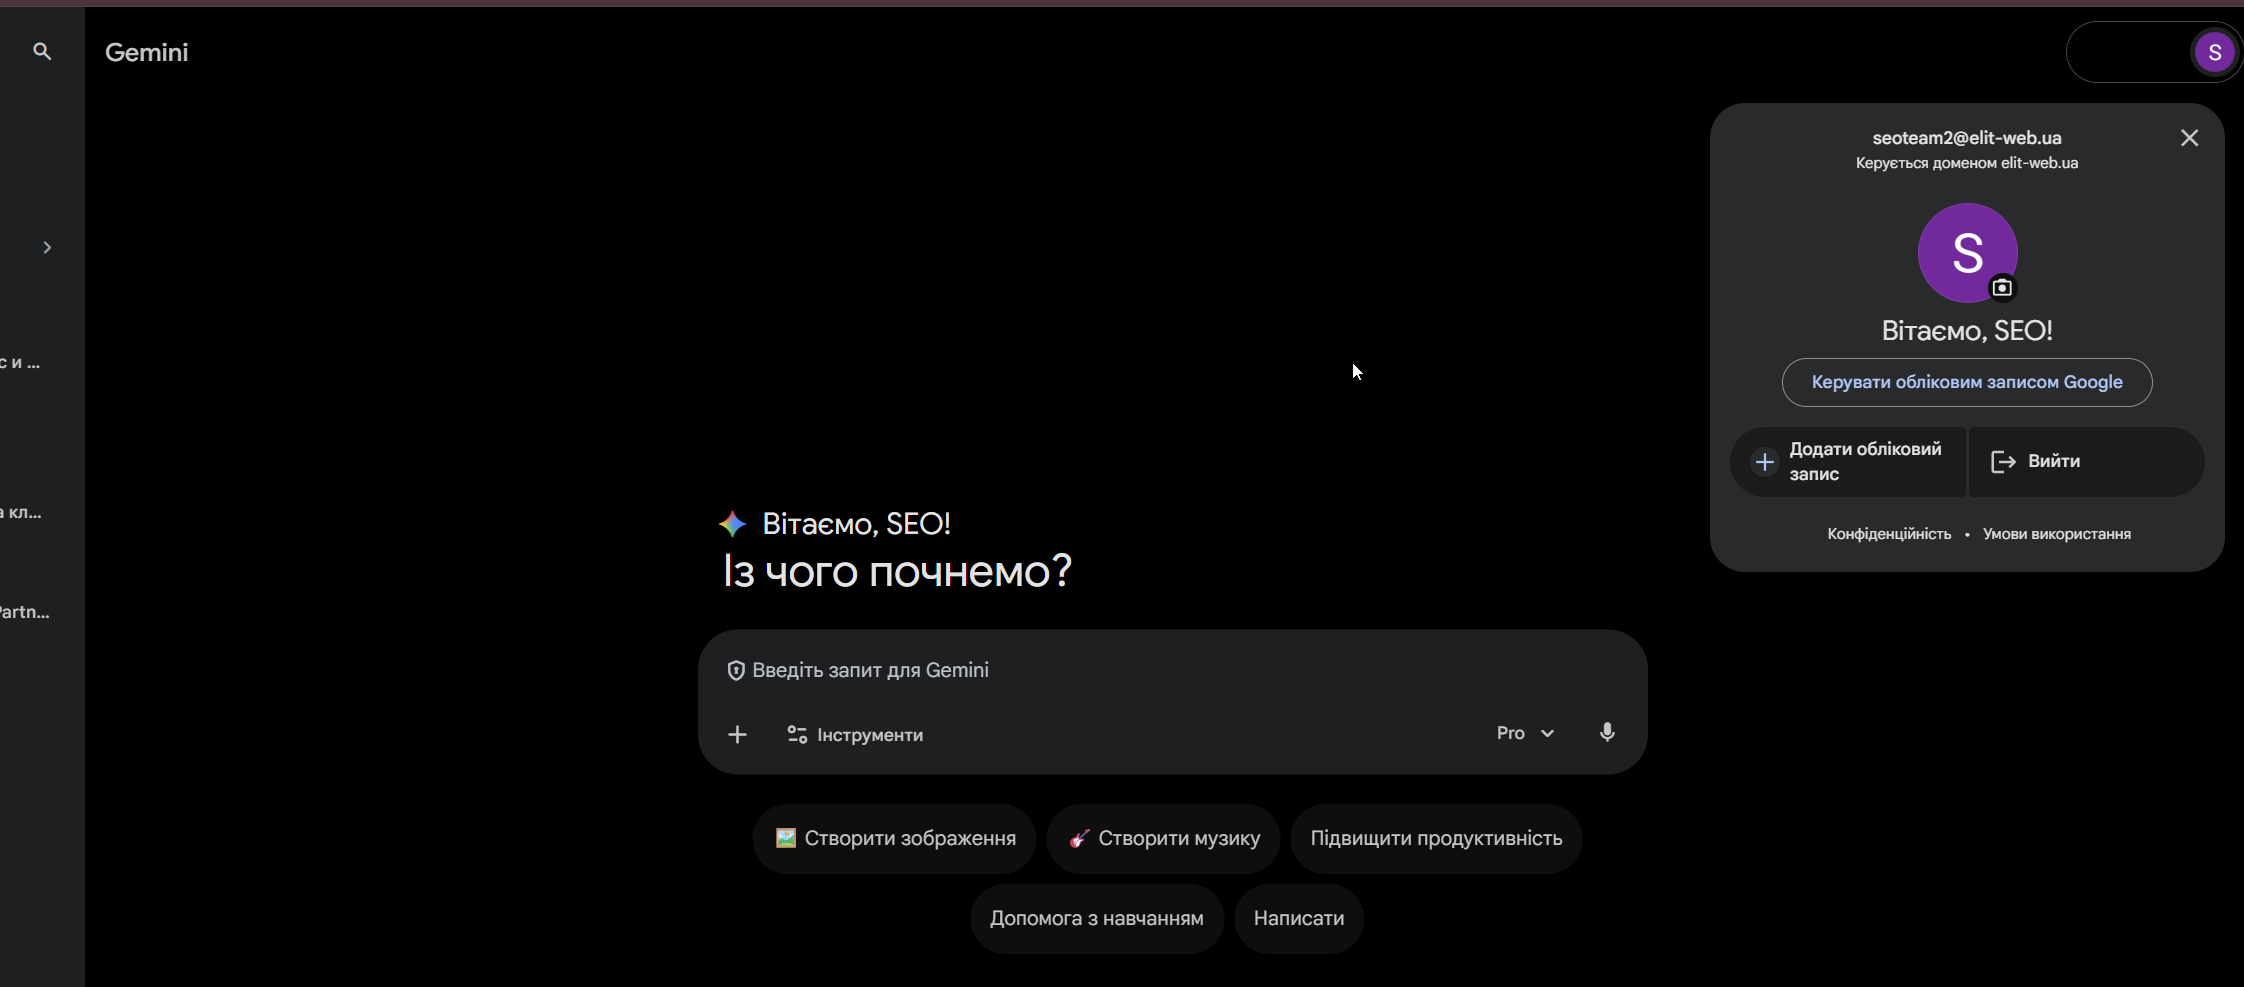Click the Написати suggestion chip
The width and height of the screenshot is (2244, 987).
1299,919
